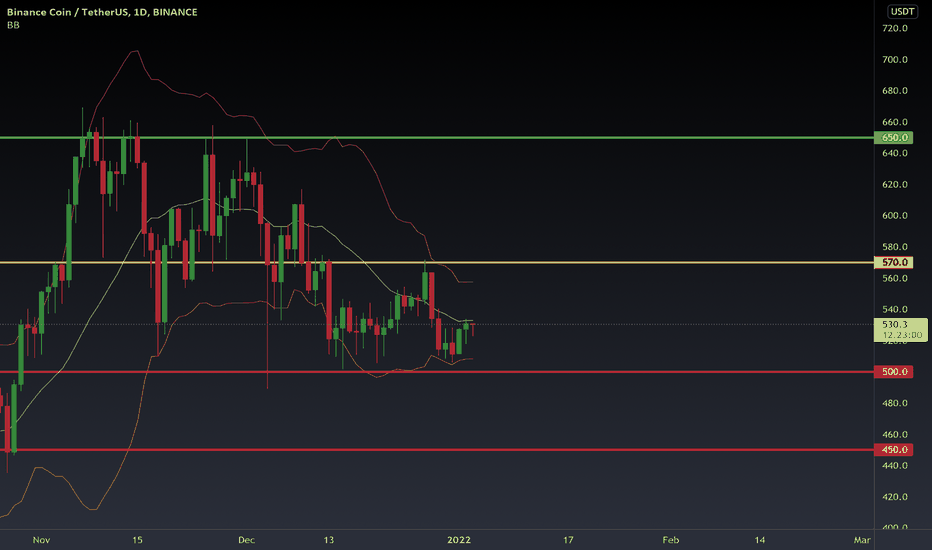Image resolution: width=932 pixels, height=550 pixels.
Task: Click the 15 date label on time axis
Action: (x=137, y=540)
